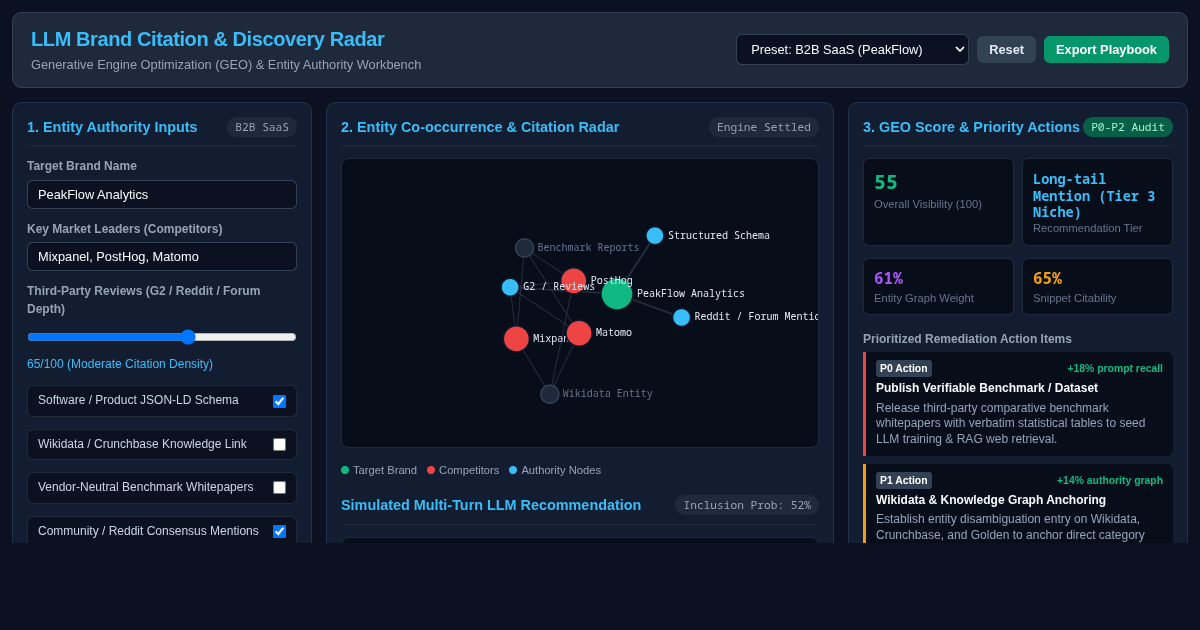Click the 65/100 Moderate Citation Density text

click(120, 364)
